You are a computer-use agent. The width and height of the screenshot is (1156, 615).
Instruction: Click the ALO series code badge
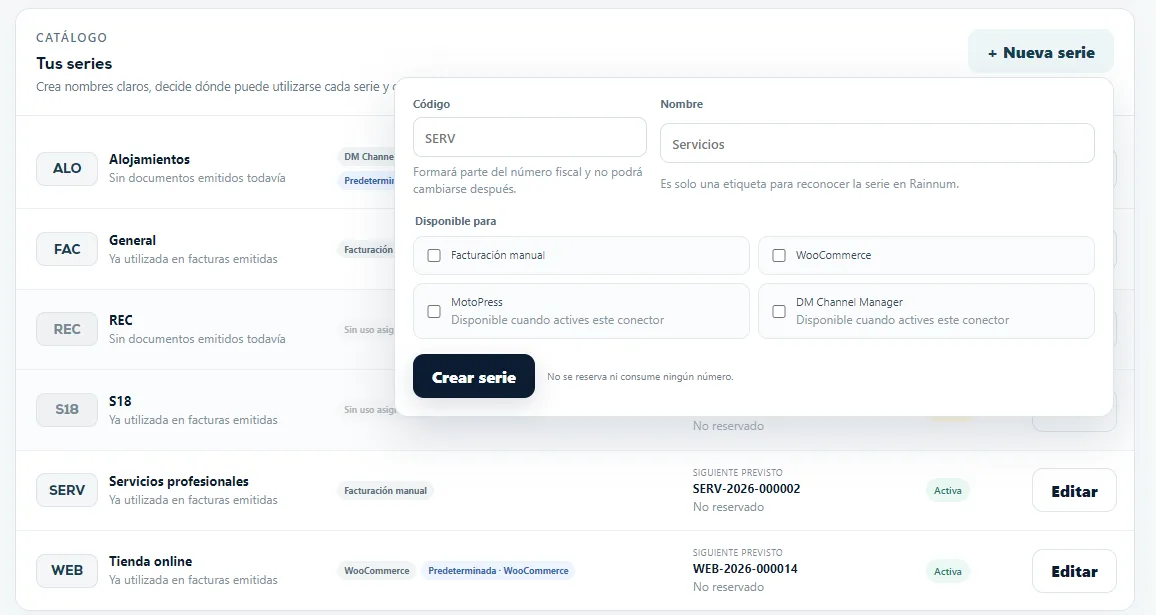(x=66, y=169)
